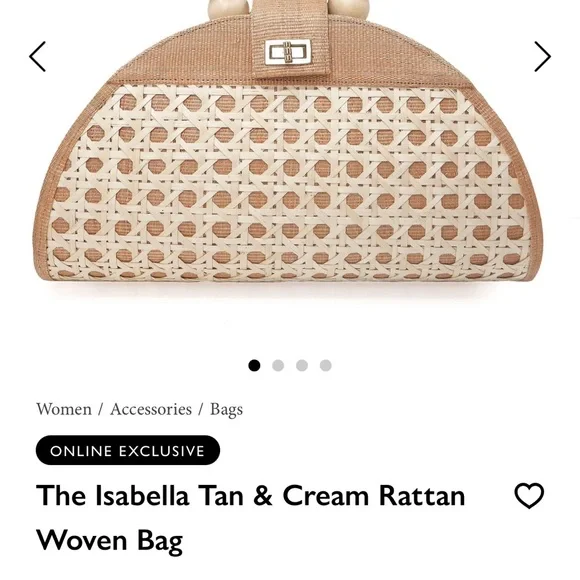Screen dimensions: 580x580
Task: Click slash separator before Bags
Action: [x=201, y=409]
